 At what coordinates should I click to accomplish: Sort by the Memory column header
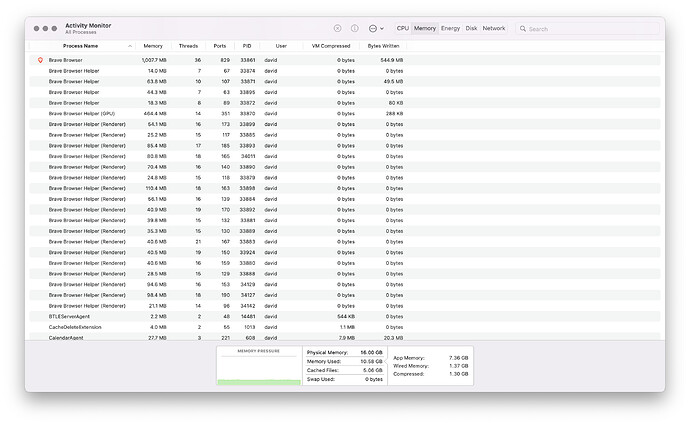pyautogui.click(x=153, y=46)
